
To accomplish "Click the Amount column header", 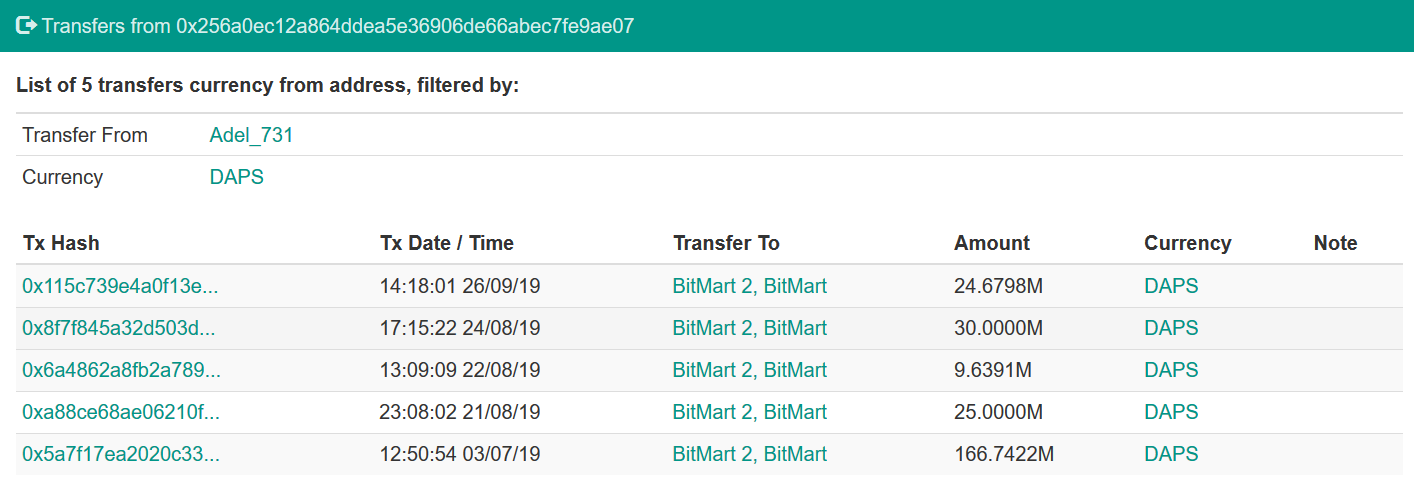I will (x=992, y=243).
